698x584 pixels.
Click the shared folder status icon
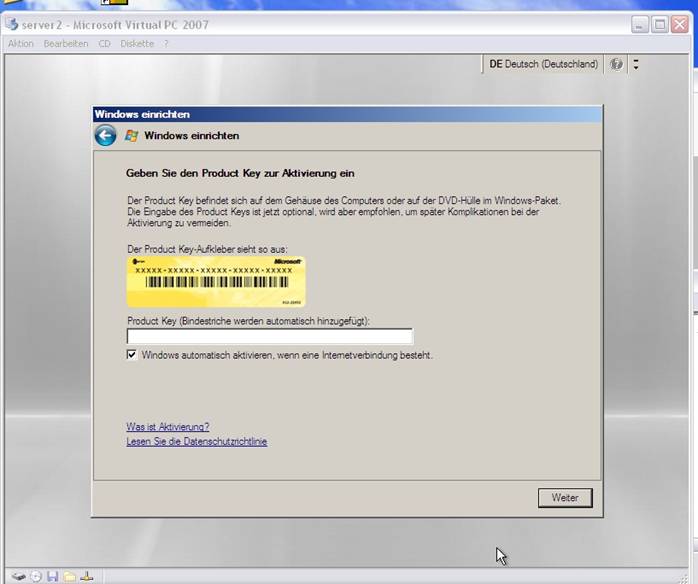(x=70, y=576)
